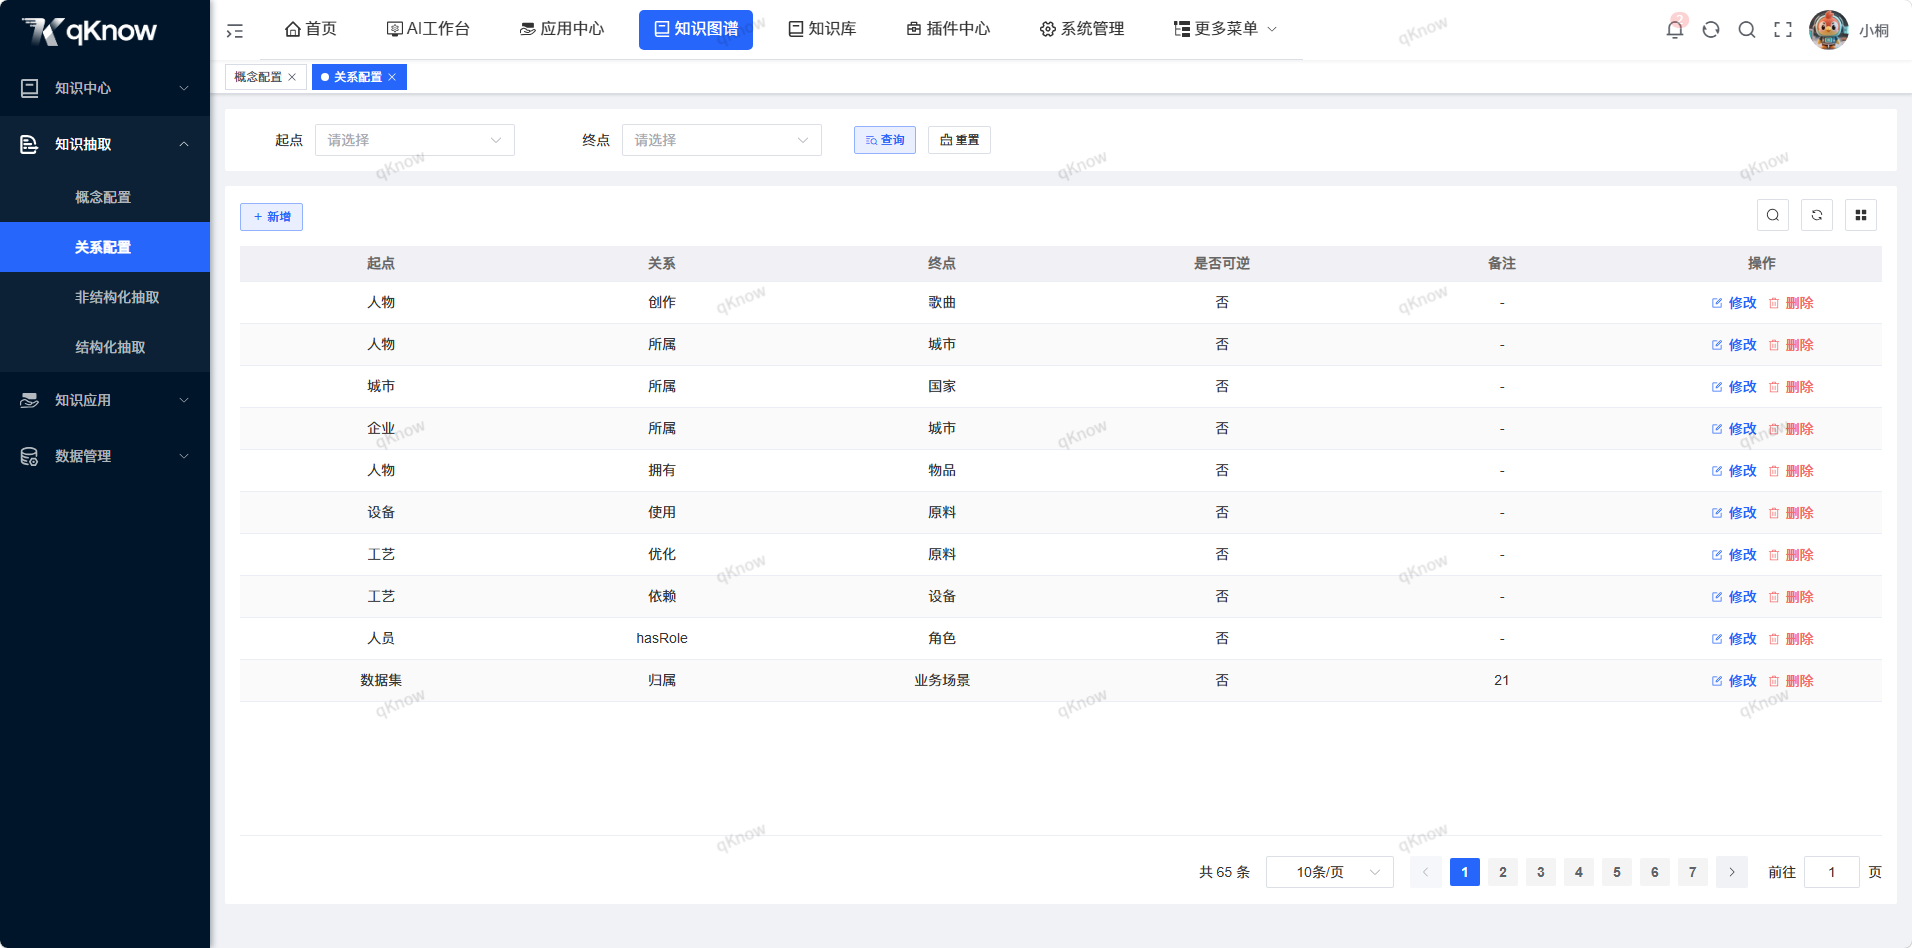This screenshot has height=948, width=1912.
Task: Edit the 工艺 优化 原料 row
Action: click(1734, 555)
